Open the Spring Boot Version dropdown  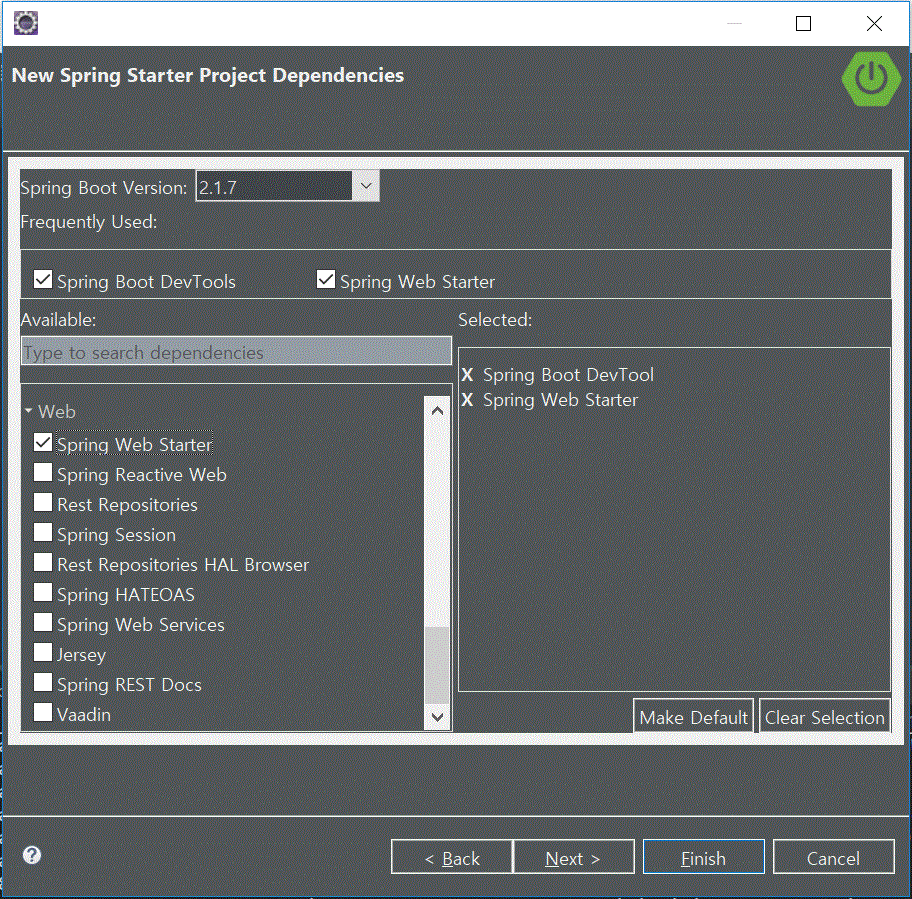click(366, 186)
